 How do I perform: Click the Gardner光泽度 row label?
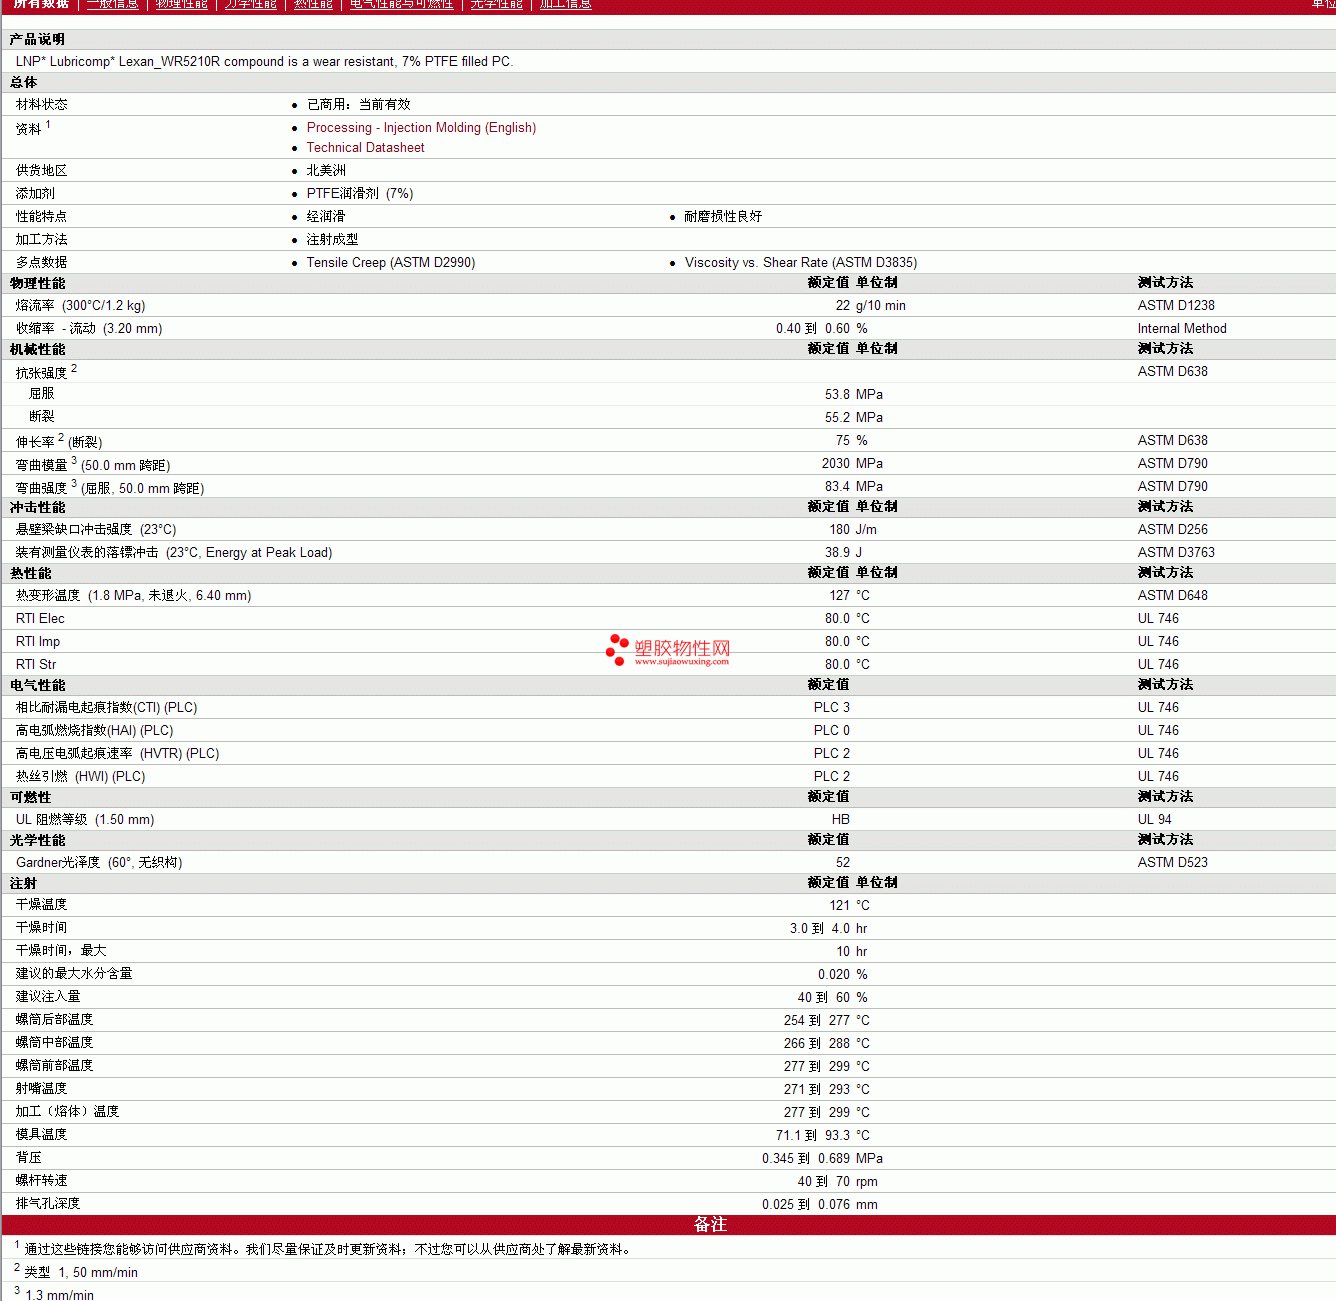(99, 863)
